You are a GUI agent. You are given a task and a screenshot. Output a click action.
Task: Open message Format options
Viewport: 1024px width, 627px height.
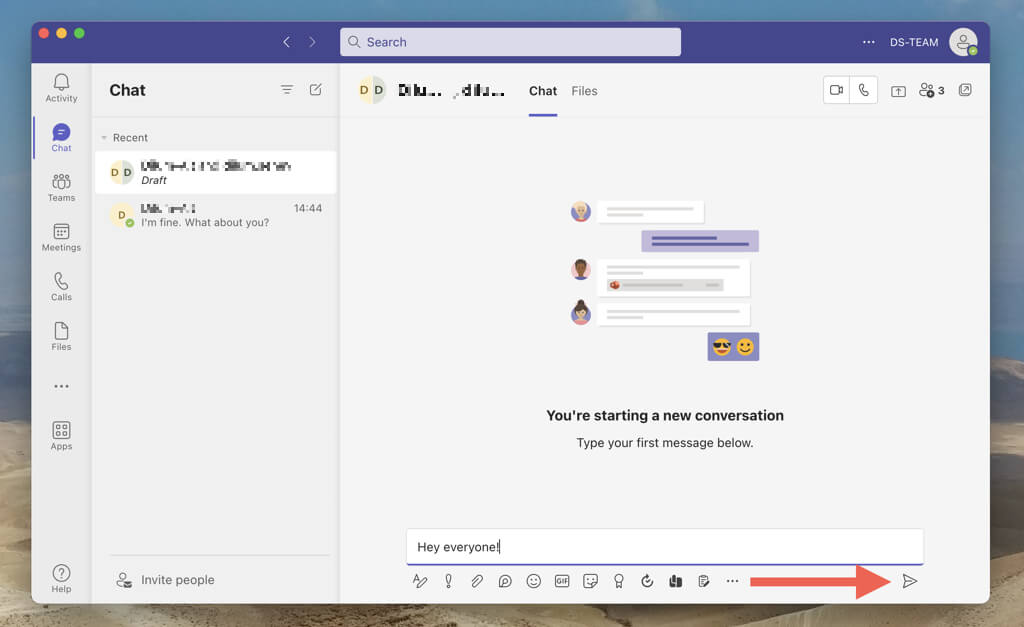[420, 581]
